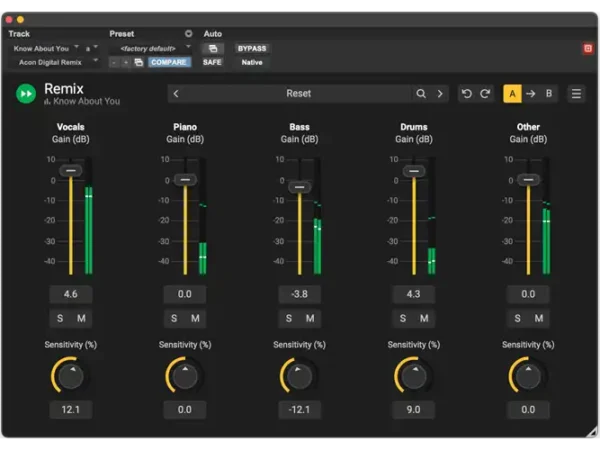Screen dimensions: 600x450
Task: Open the Acon Digital Remix plugin dropdown
Action: (x=55, y=62)
